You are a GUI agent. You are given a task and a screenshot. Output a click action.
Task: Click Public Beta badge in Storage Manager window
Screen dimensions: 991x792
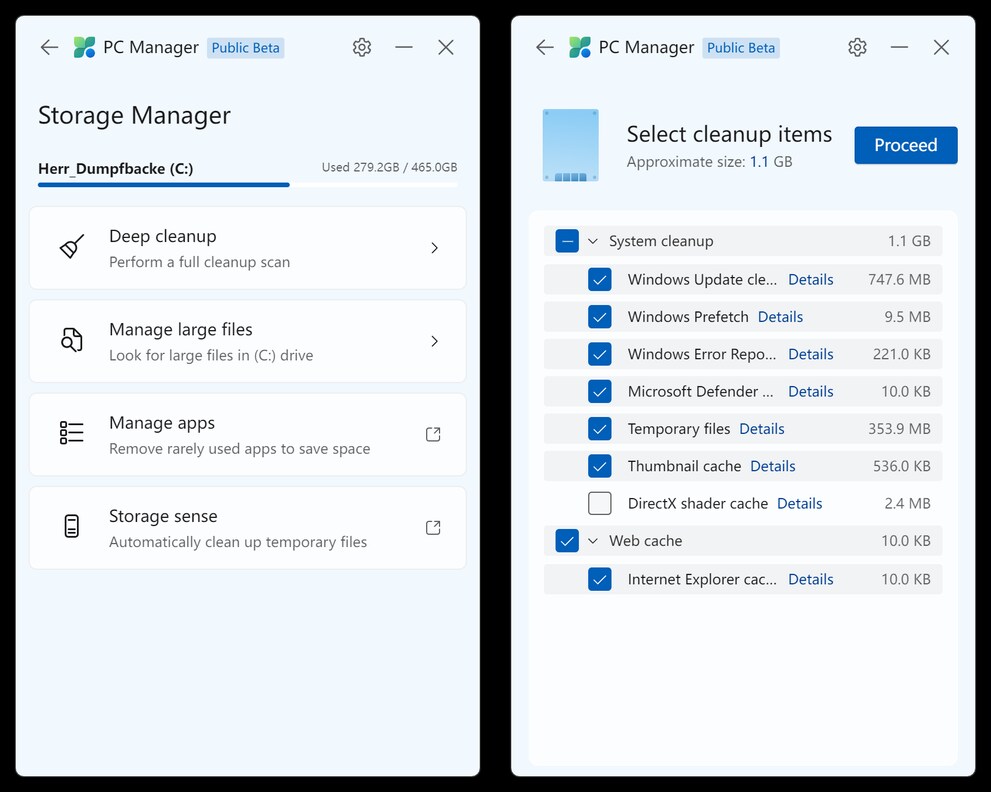245,48
